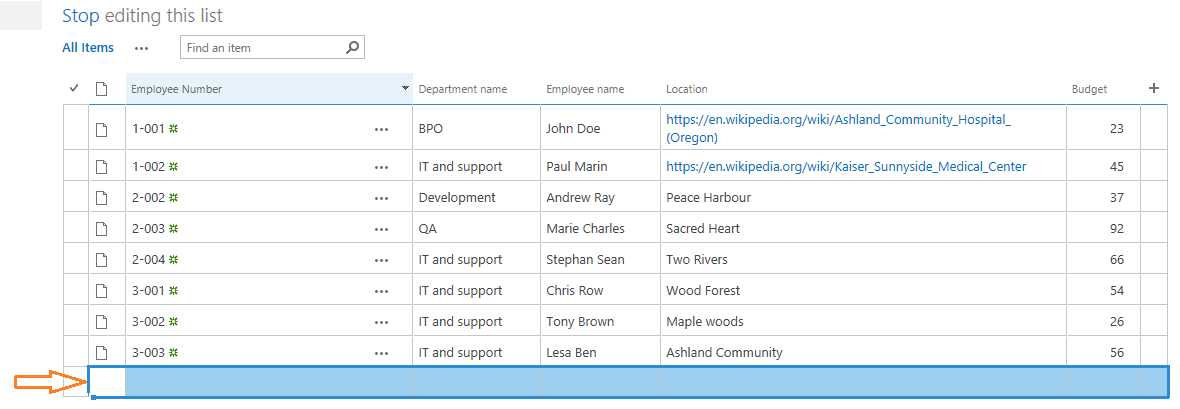
Task: Open ellipsis menu for employee 1-002
Action: (381, 167)
